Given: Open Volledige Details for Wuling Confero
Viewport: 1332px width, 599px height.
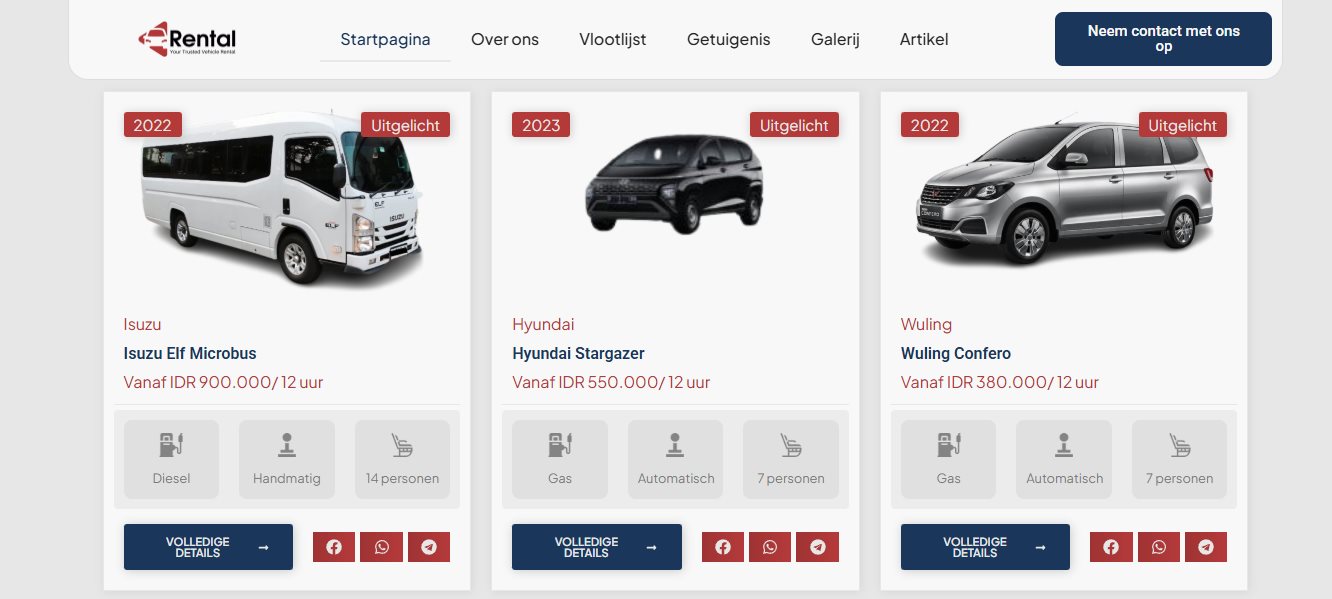Looking at the screenshot, I should 985,547.
